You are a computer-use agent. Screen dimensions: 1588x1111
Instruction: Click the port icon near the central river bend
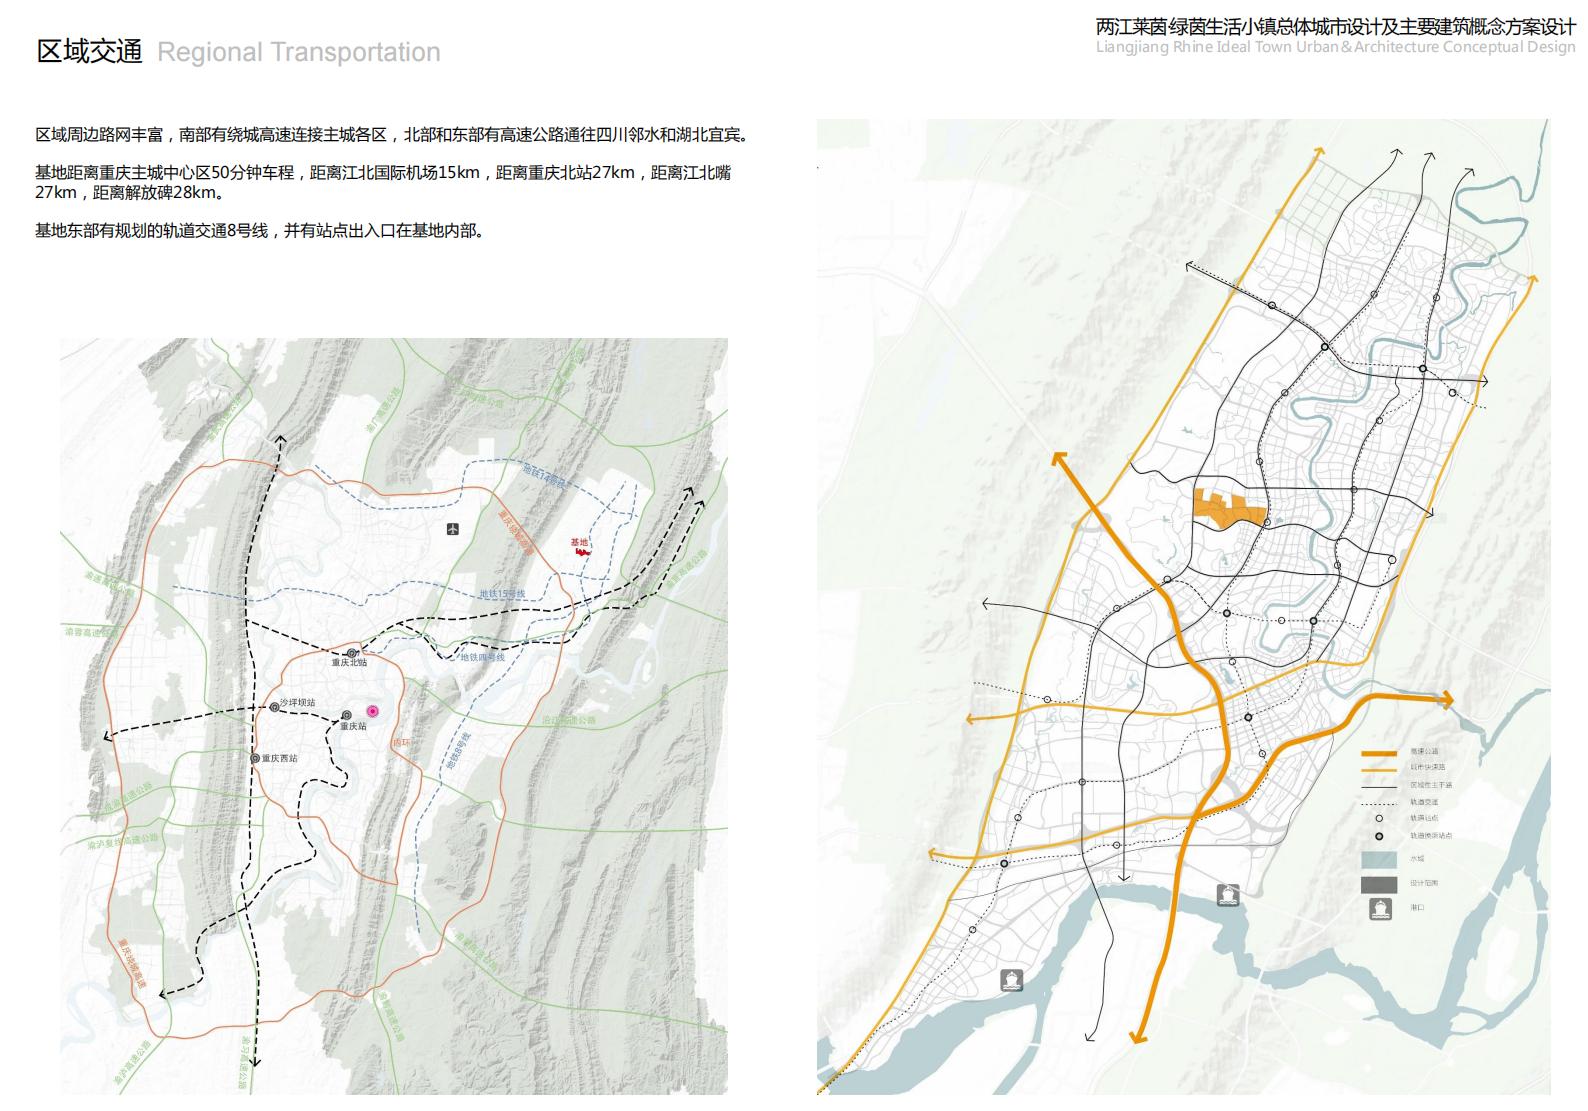[x=1228, y=895]
